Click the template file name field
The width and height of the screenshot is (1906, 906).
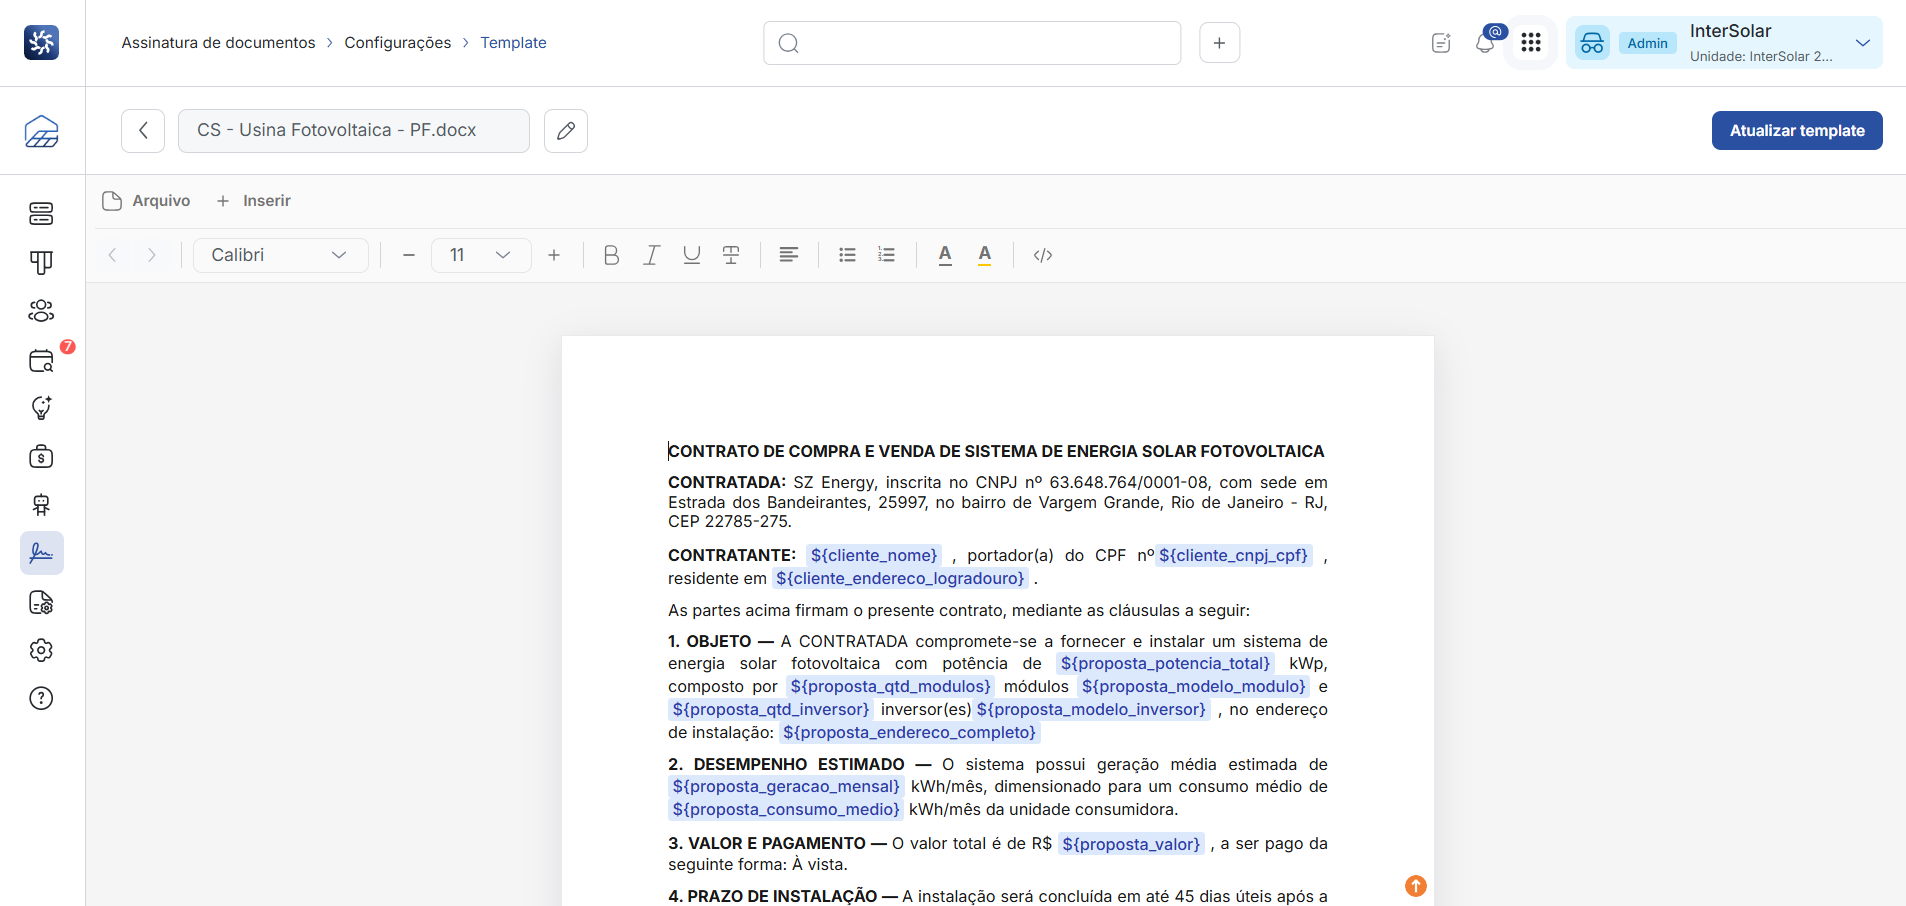tap(354, 131)
